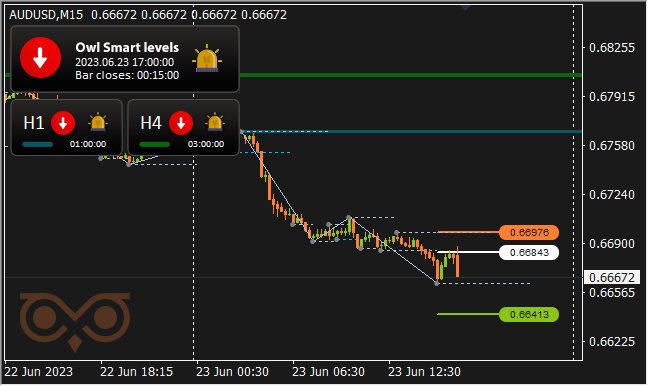648x386 pixels.
Task: Click the 0.67580 price scale value
Action: click(612, 146)
